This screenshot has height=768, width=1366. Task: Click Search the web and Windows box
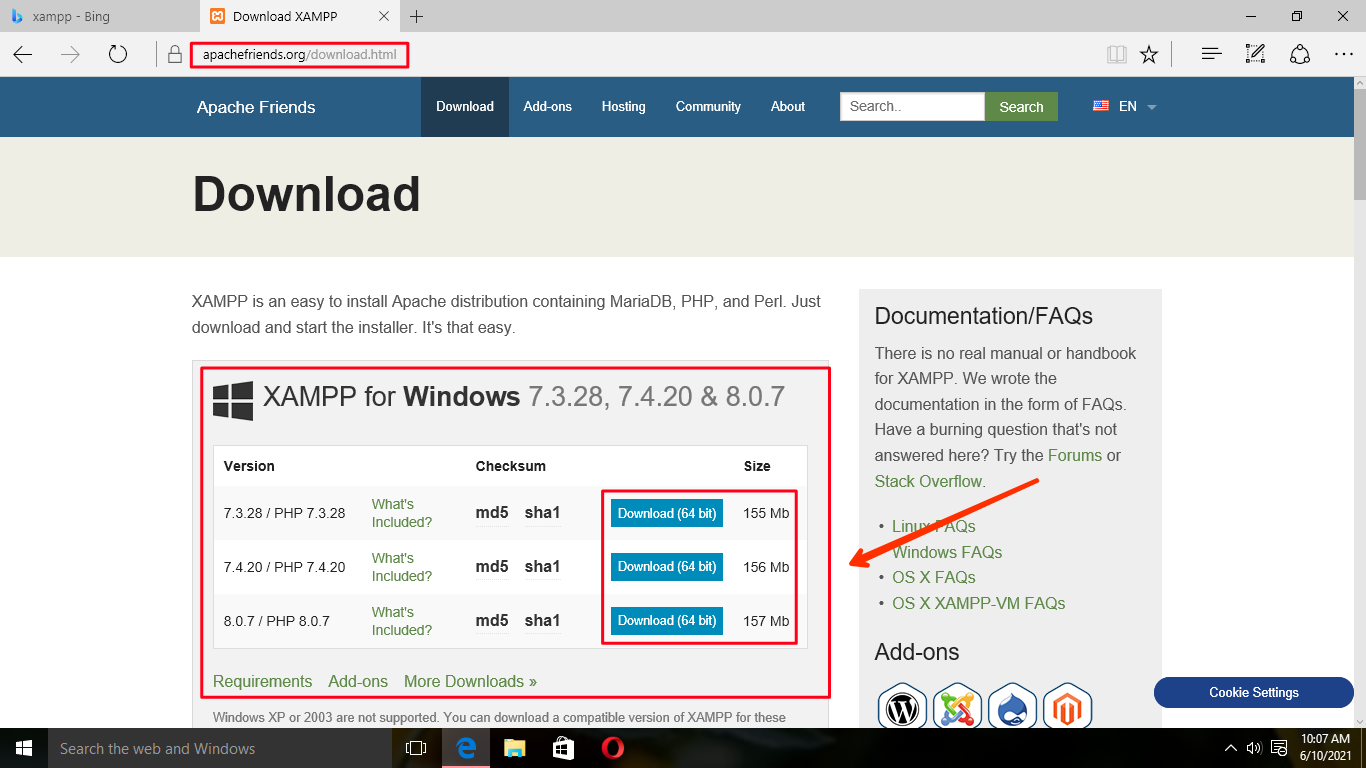220,748
